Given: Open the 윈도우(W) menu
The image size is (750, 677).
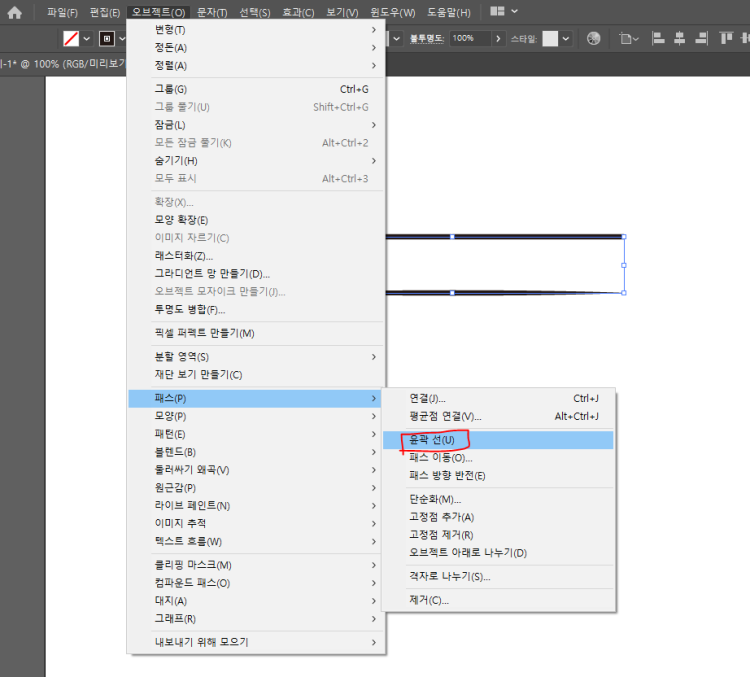Looking at the screenshot, I should click(393, 12).
